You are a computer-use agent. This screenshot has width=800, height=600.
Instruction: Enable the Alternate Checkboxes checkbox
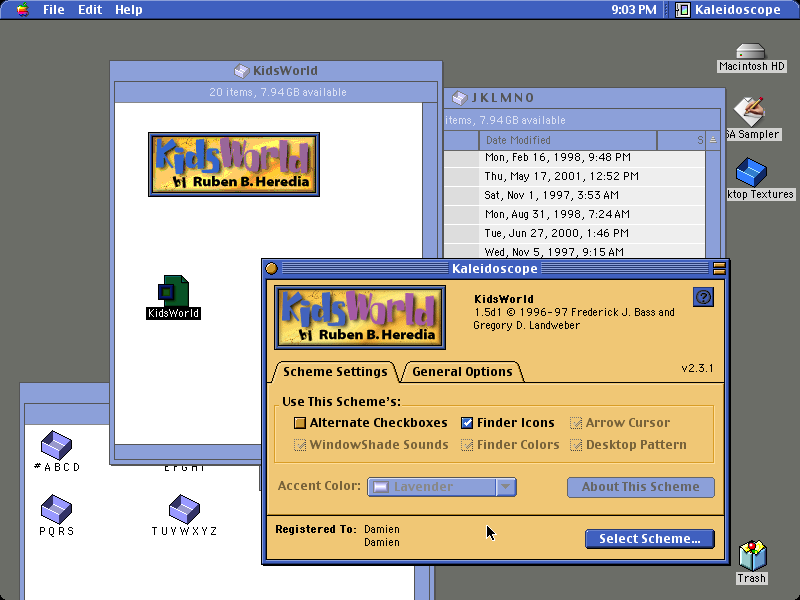tap(300, 423)
